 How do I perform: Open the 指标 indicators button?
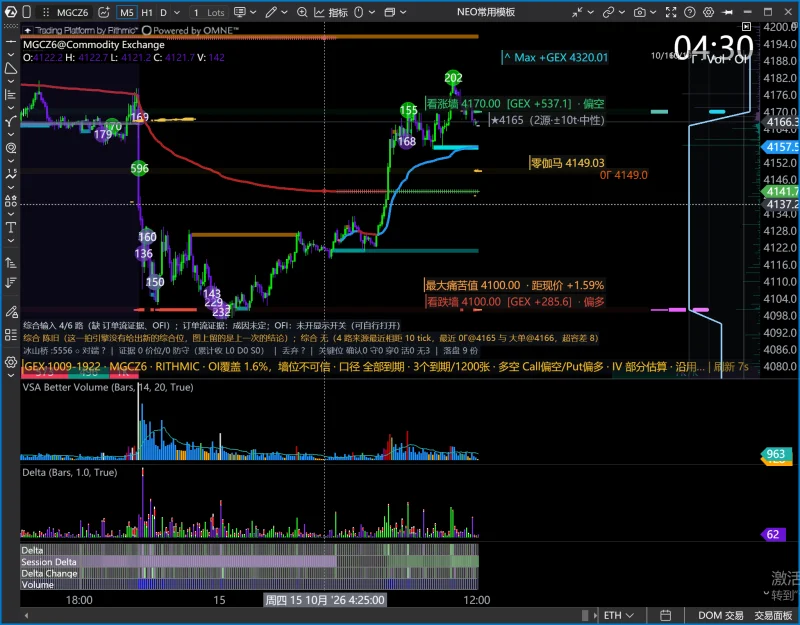pos(331,12)
